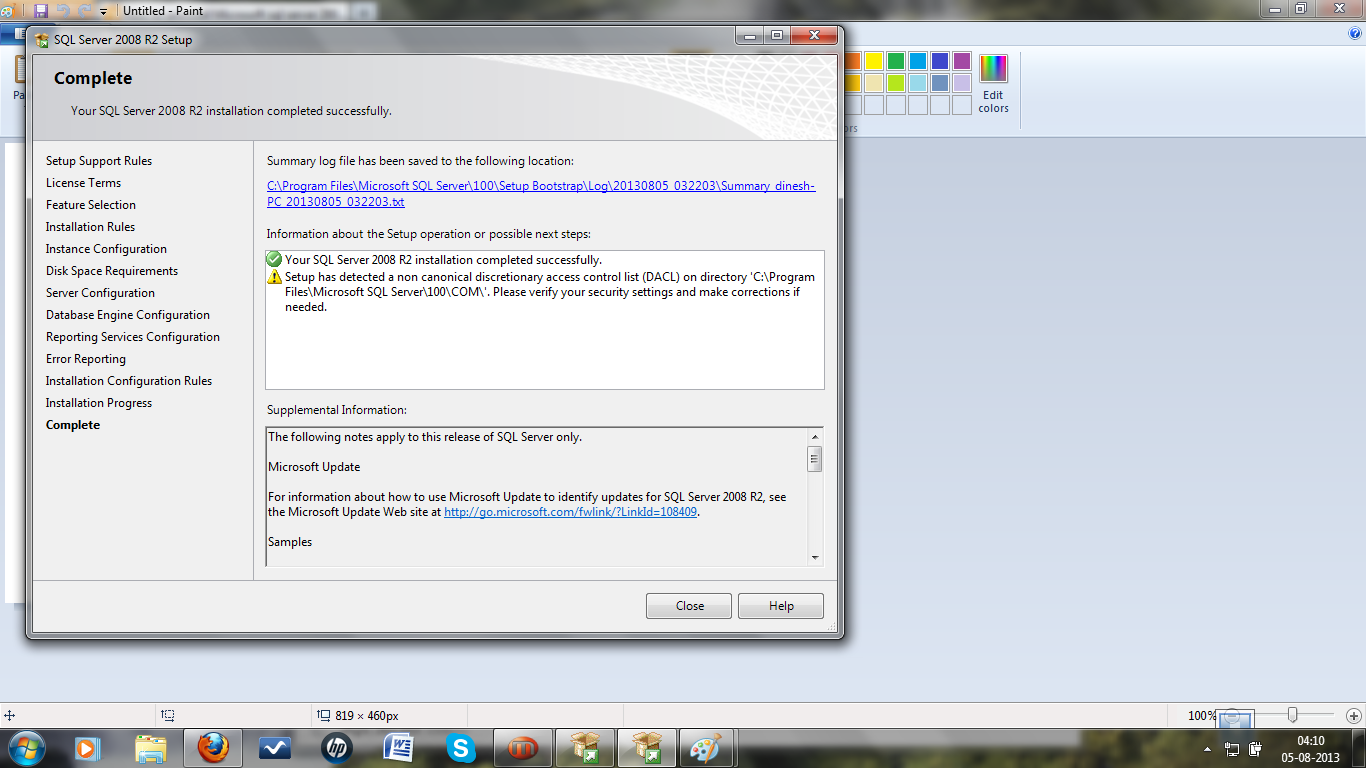
Task: Click the Installation Configuration Rules step
Action: (x=129, y=381)
